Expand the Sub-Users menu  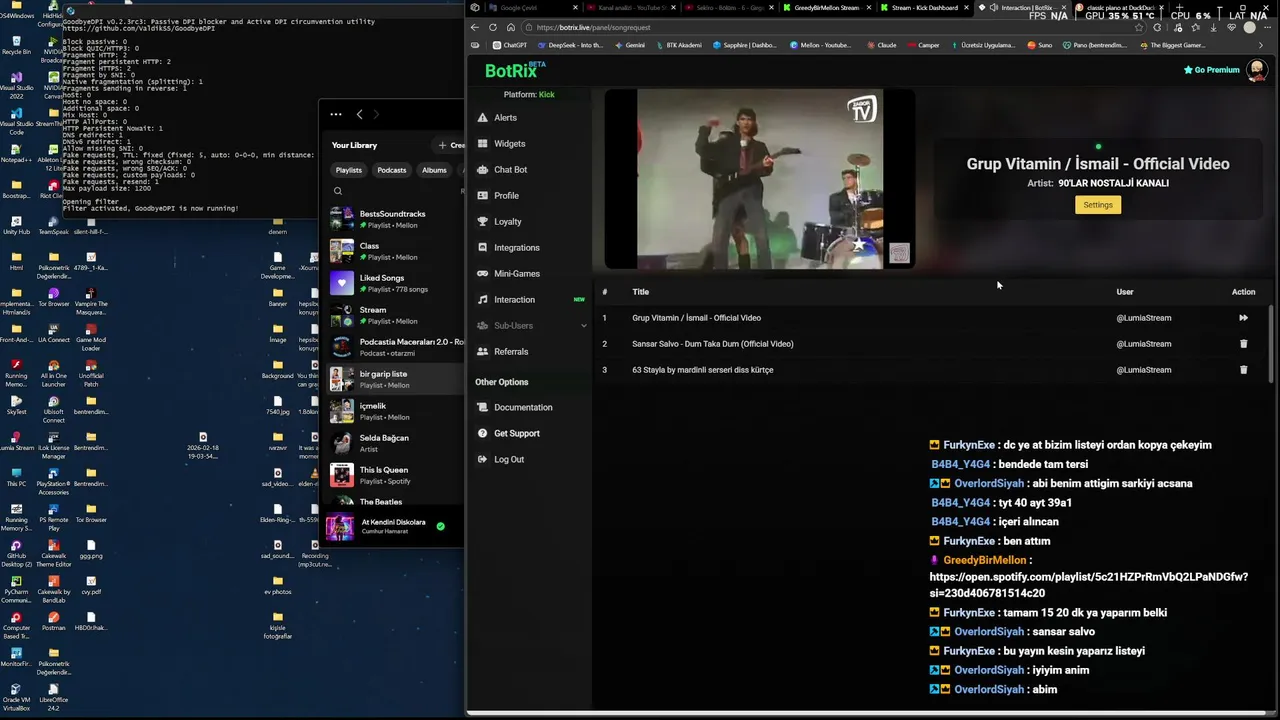pyautogui.click(x=532, y=326)
